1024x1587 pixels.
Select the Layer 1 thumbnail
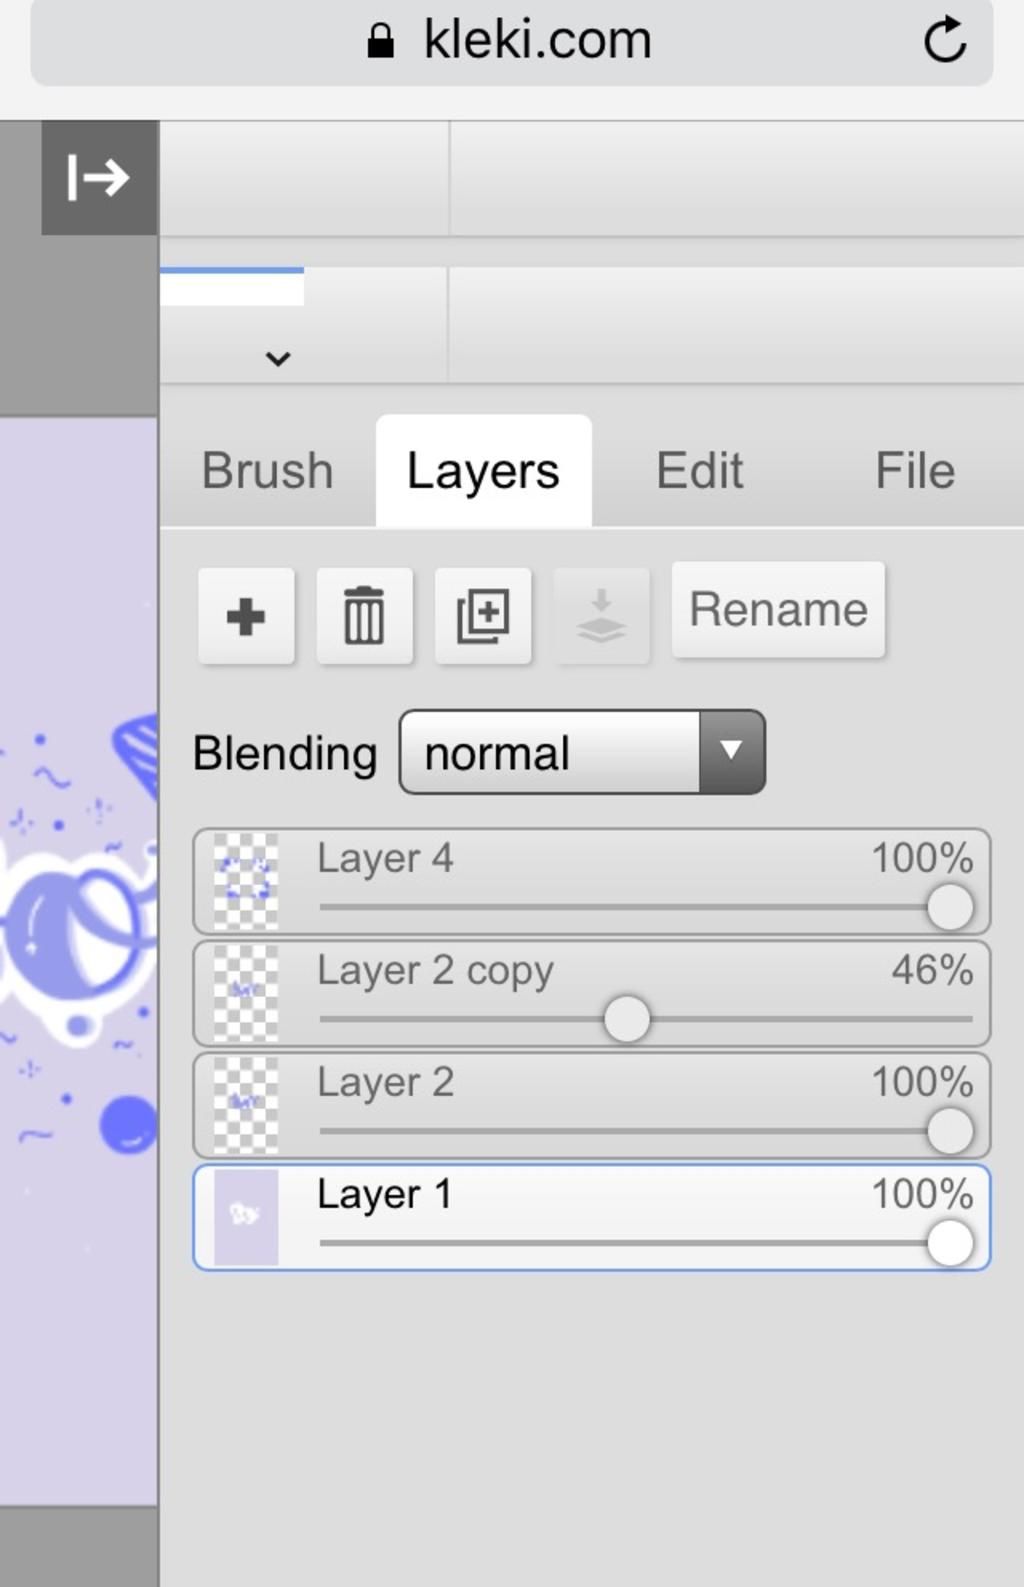click(246, 1217)
